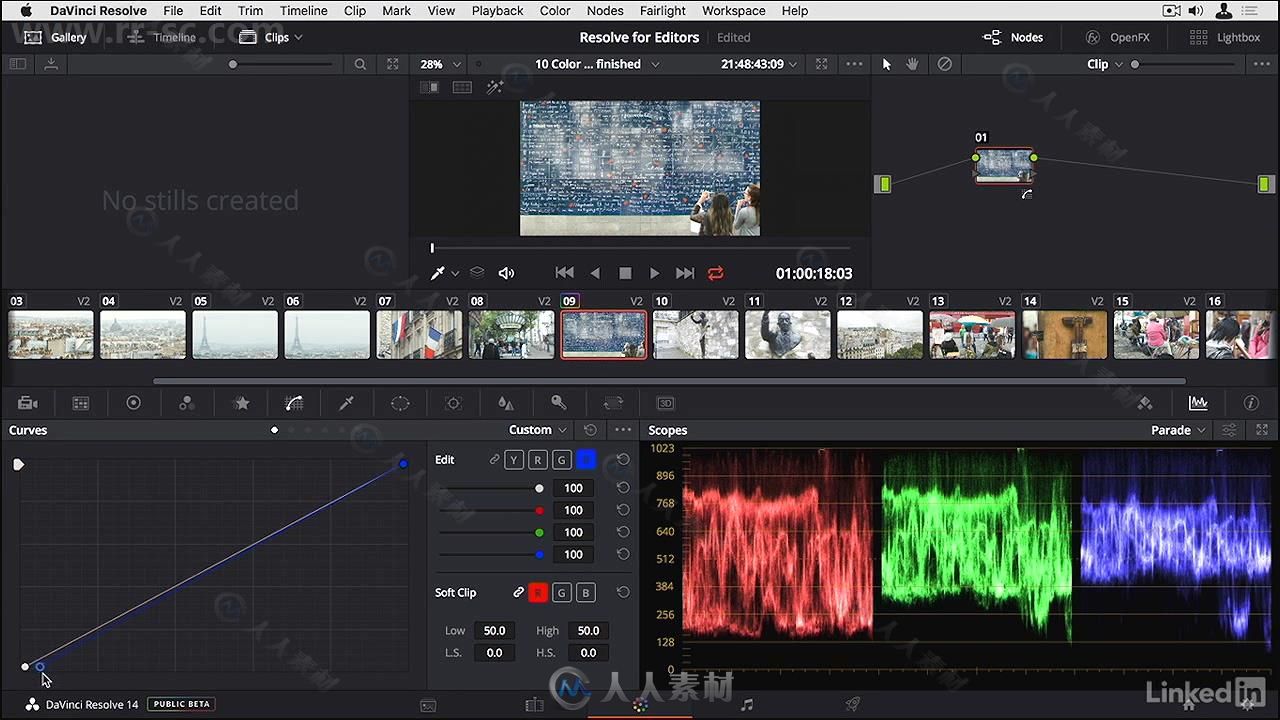Image resolution: width=1280 pixels, height=720 pixels.
Task: Toggle the G curve channel button
Action: click(x=562, y=460)
